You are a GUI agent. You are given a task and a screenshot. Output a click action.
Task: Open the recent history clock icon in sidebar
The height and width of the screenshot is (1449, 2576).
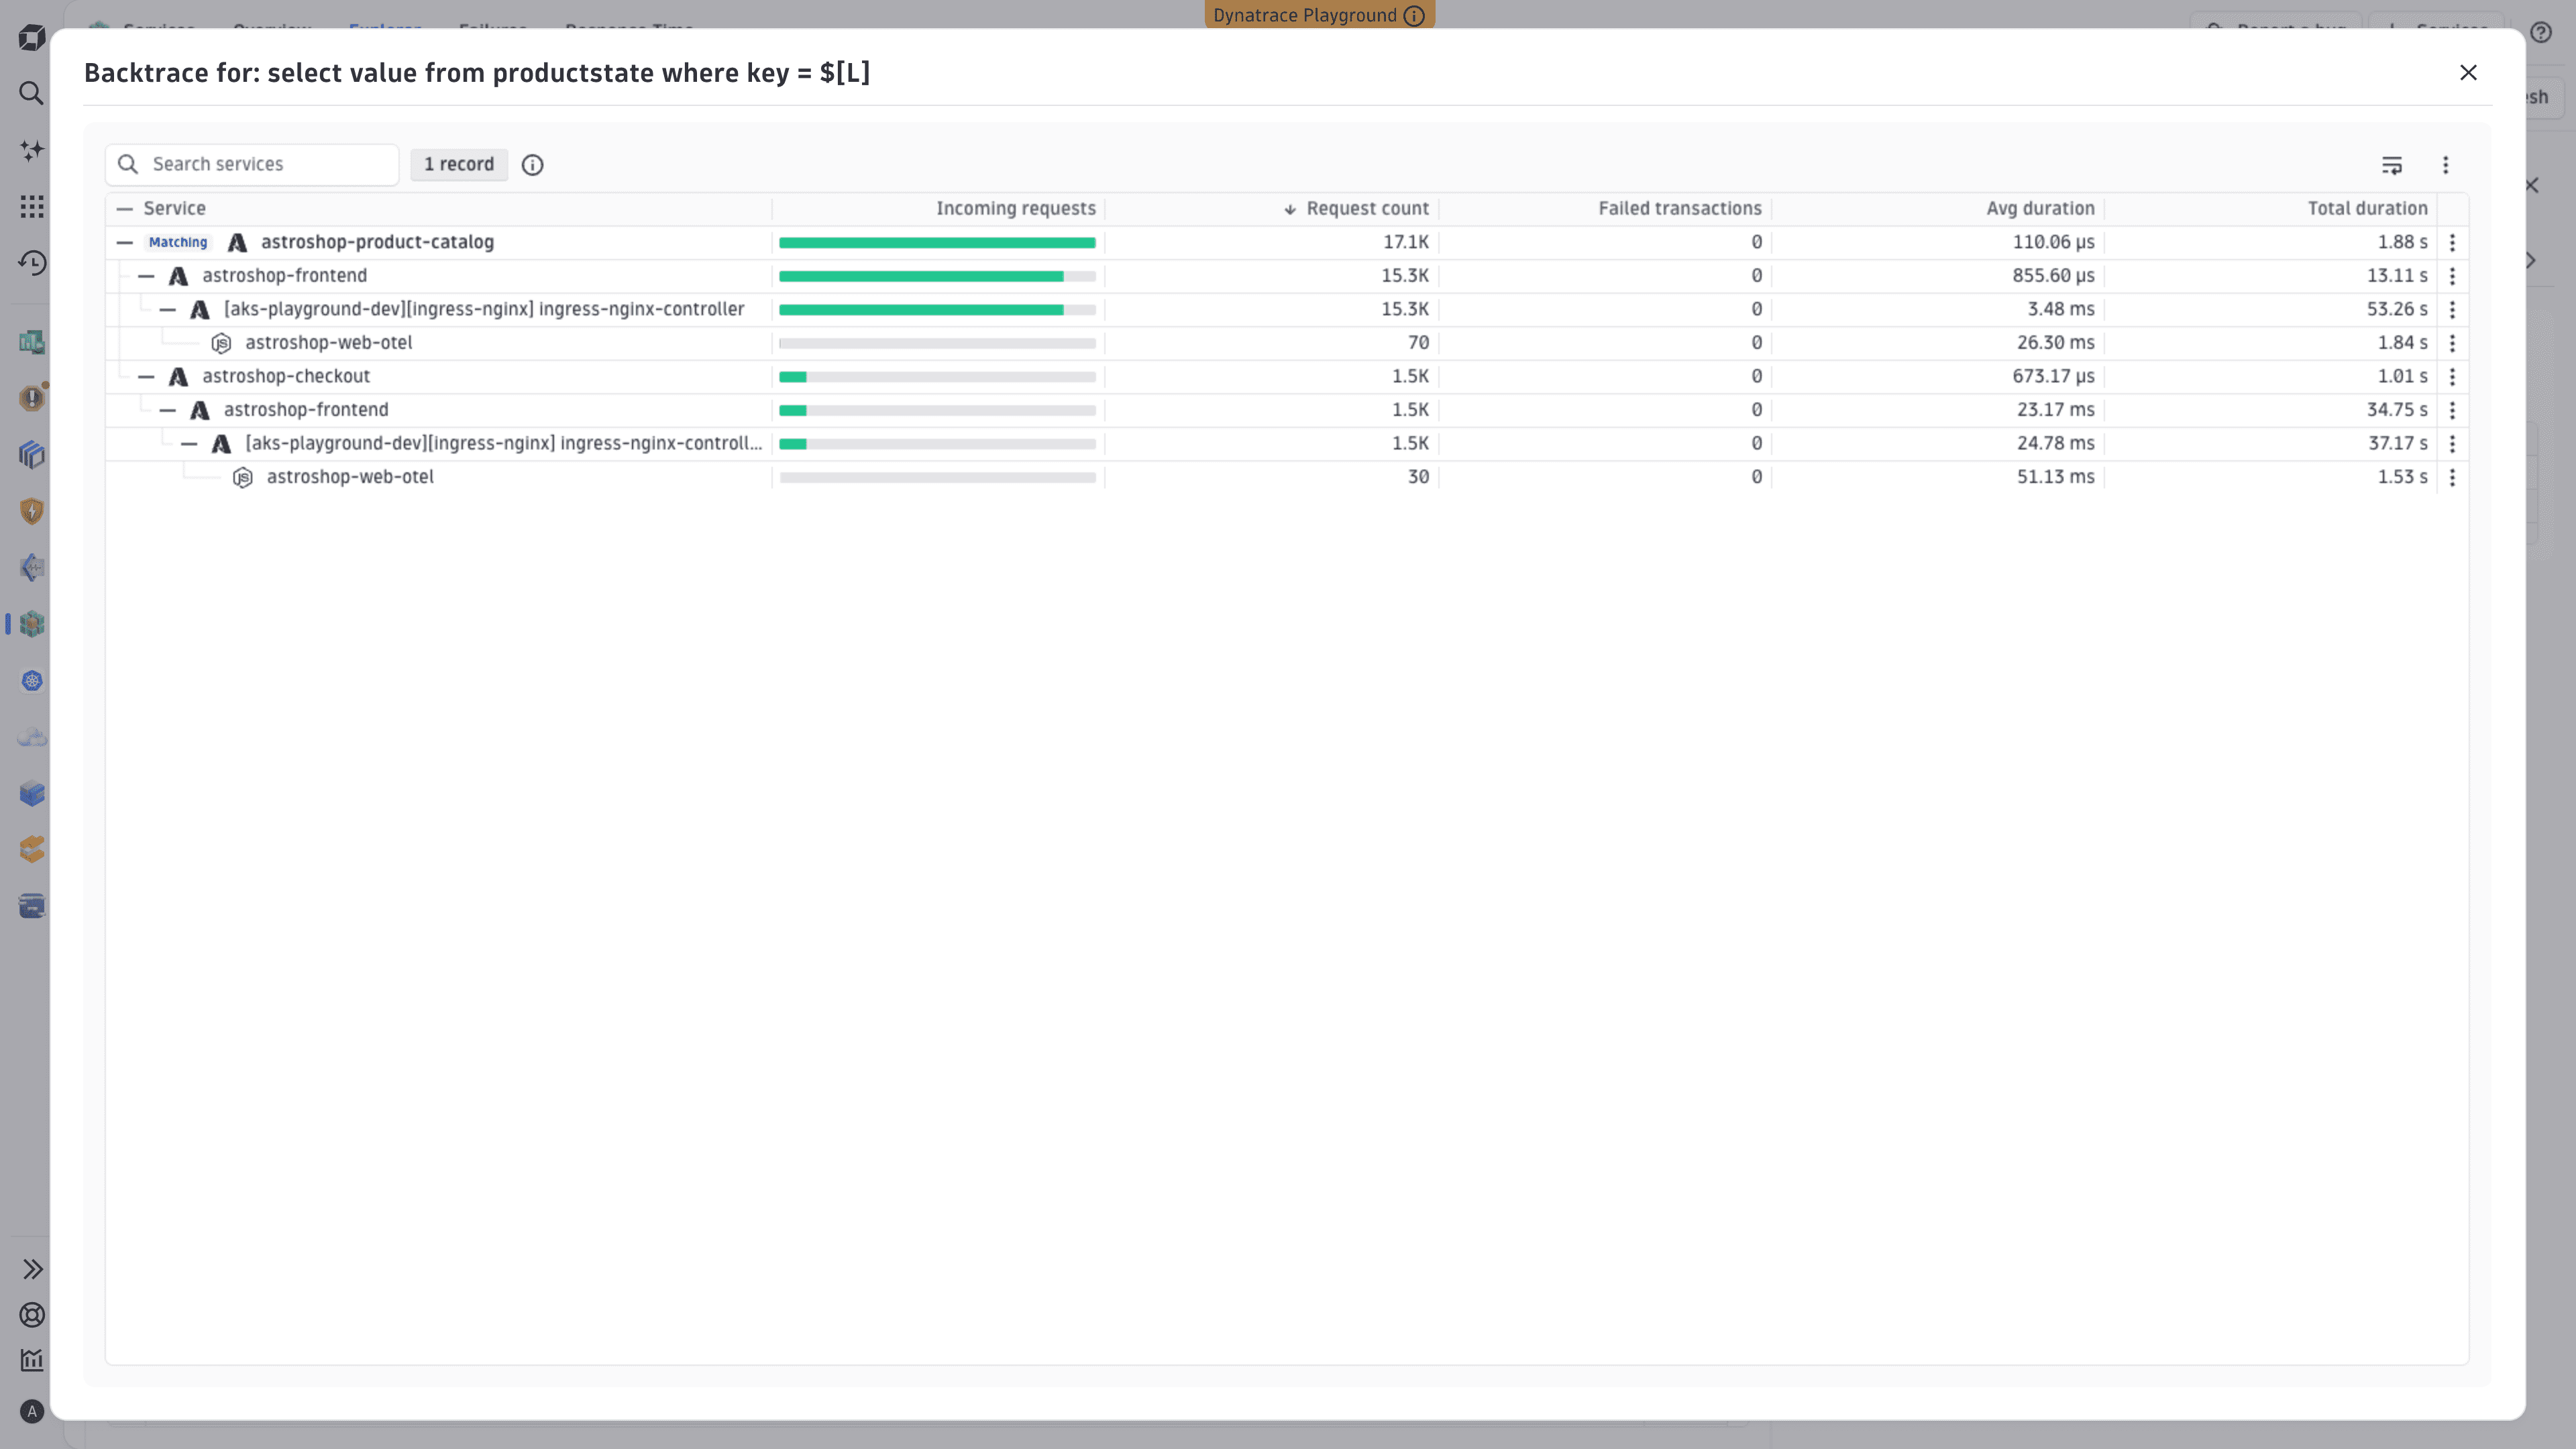pyautogui.click(x=32, y=263)
